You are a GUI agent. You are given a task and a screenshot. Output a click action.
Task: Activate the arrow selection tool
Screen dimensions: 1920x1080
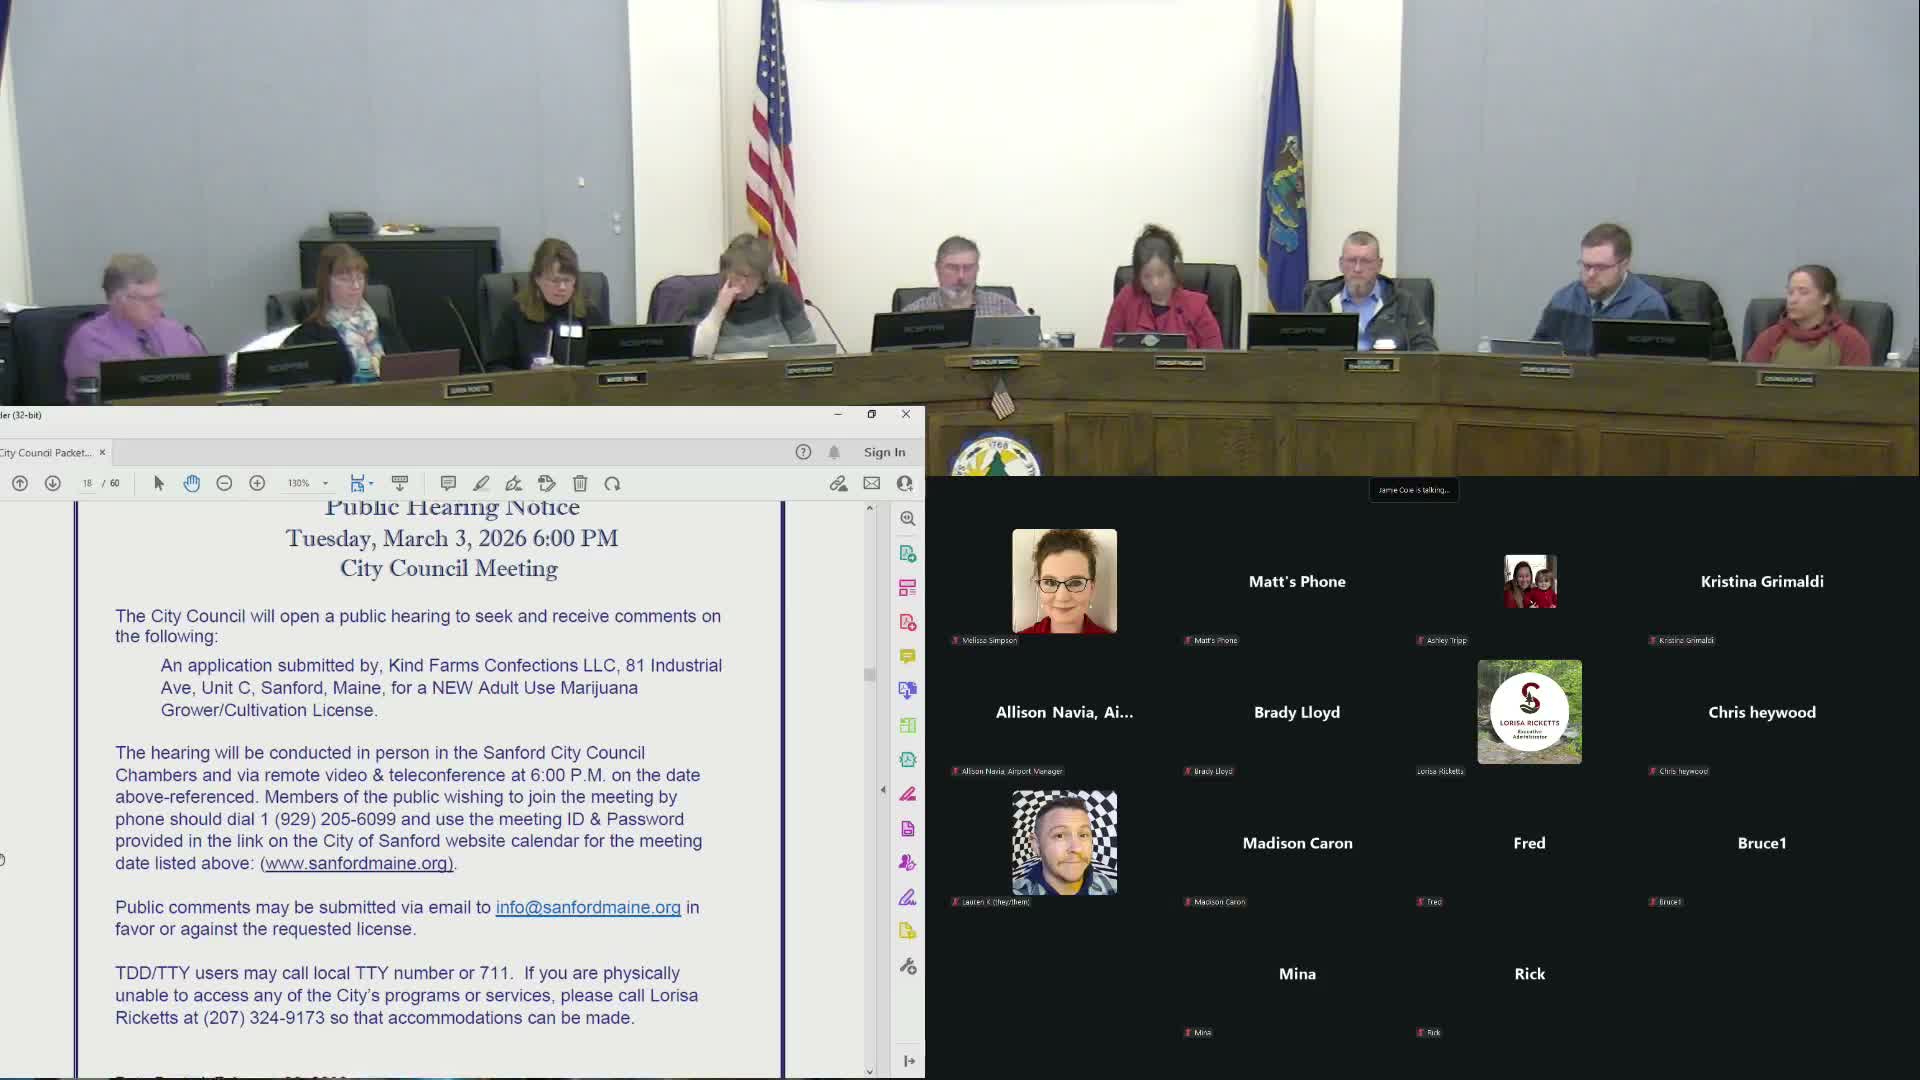(x=158, y=484)
